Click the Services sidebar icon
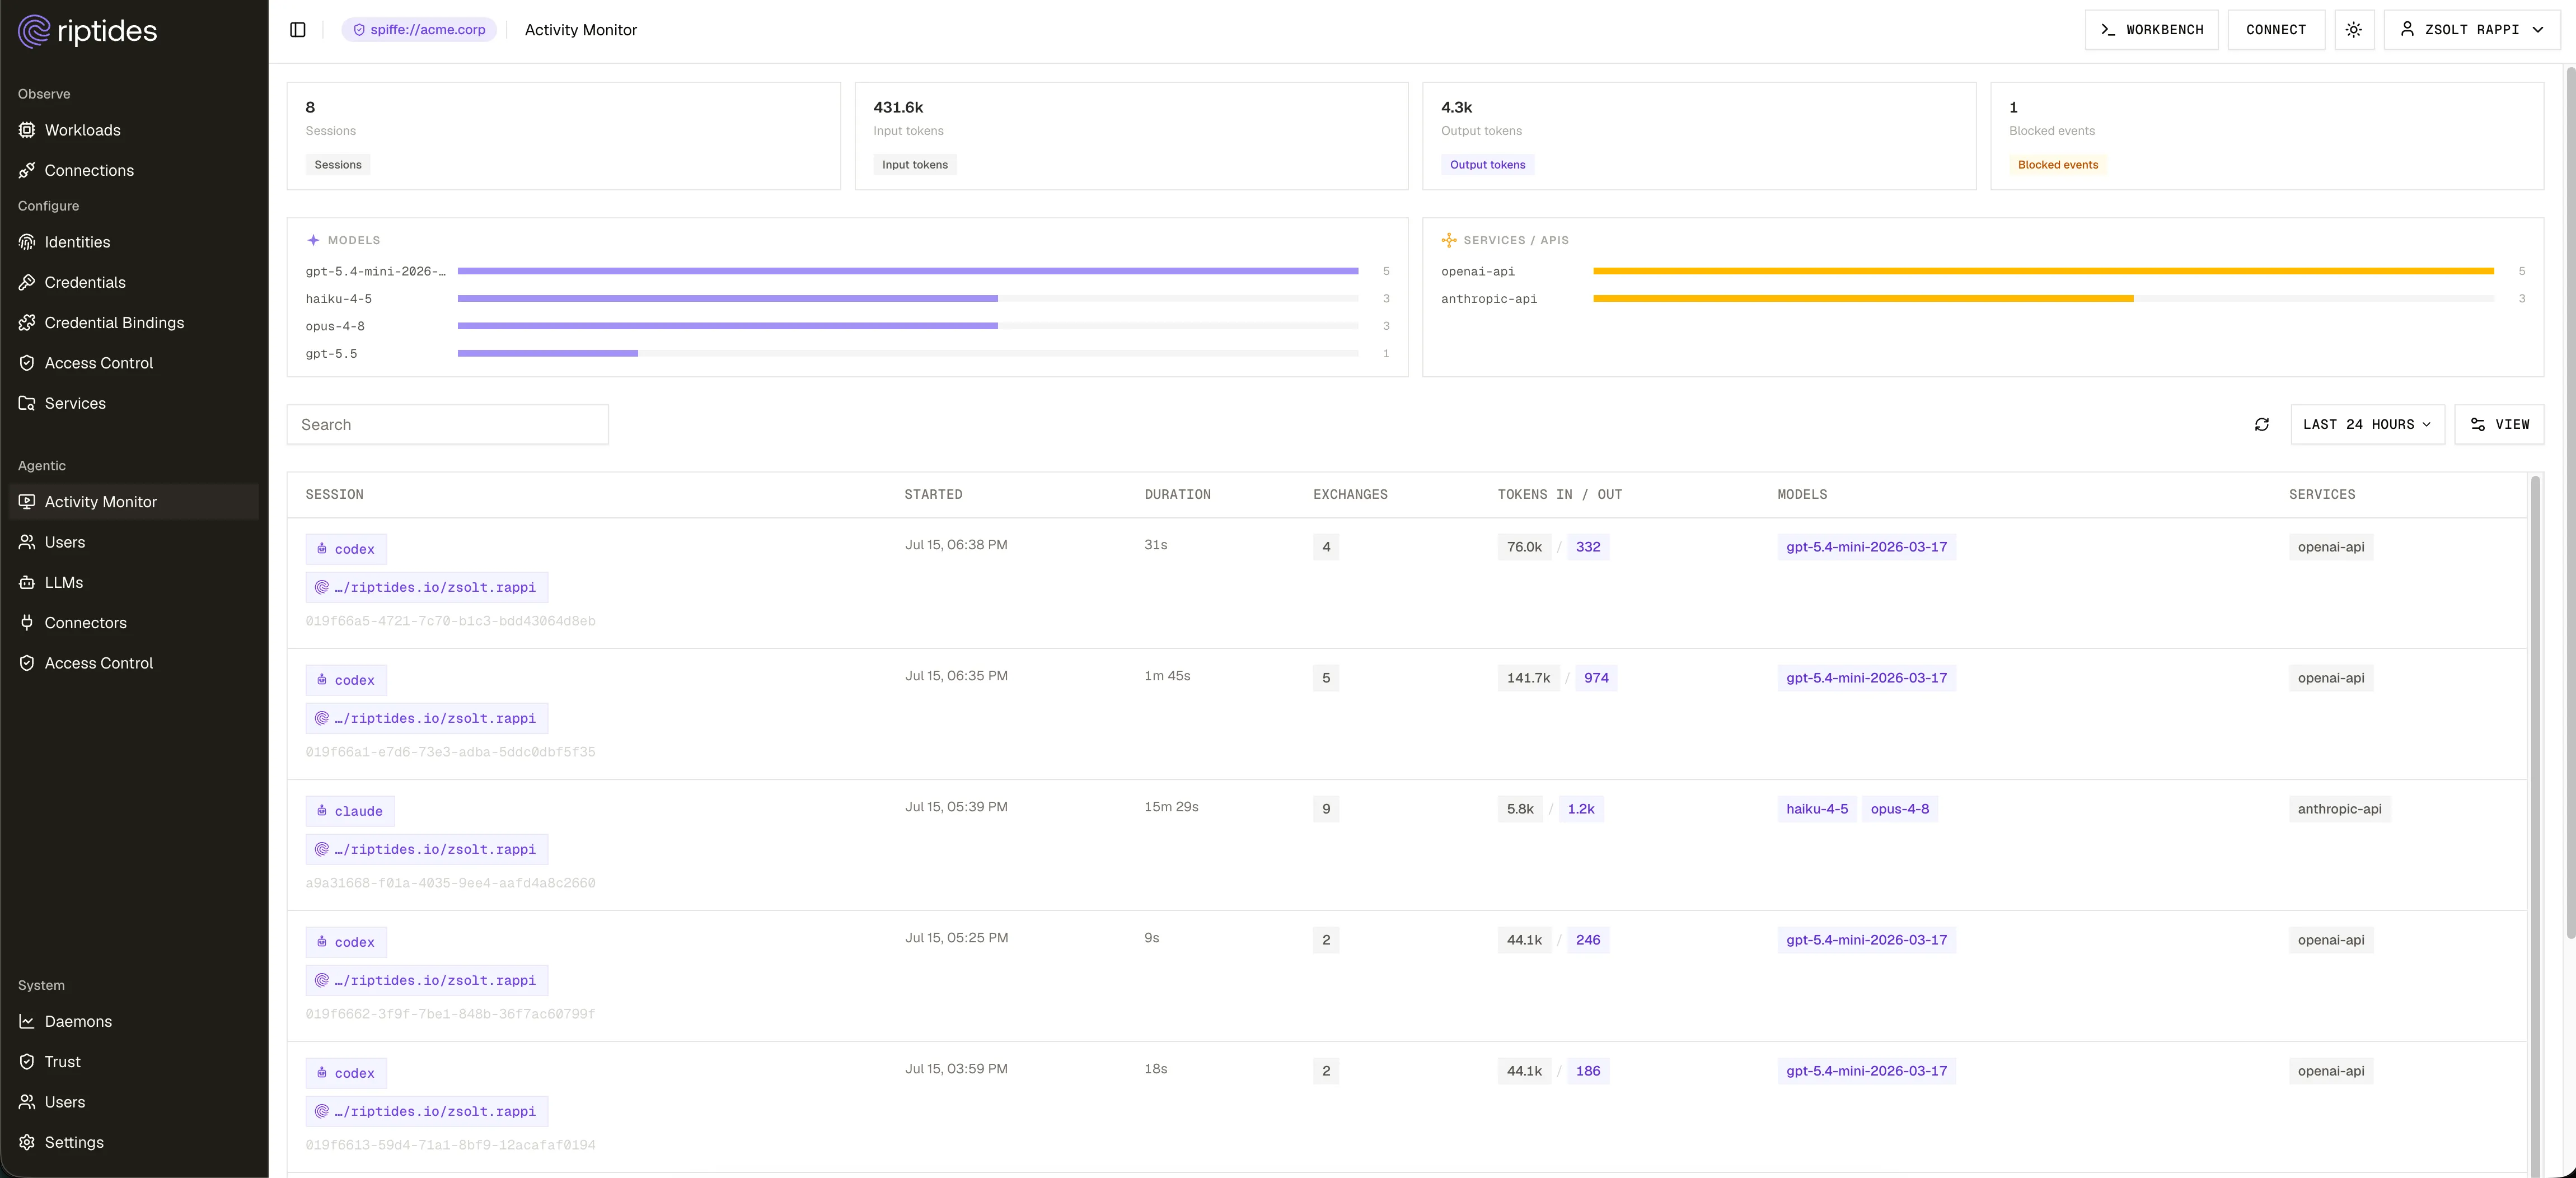The width and height of the screenshot is (2576, 1178). [x=27, y=403]
